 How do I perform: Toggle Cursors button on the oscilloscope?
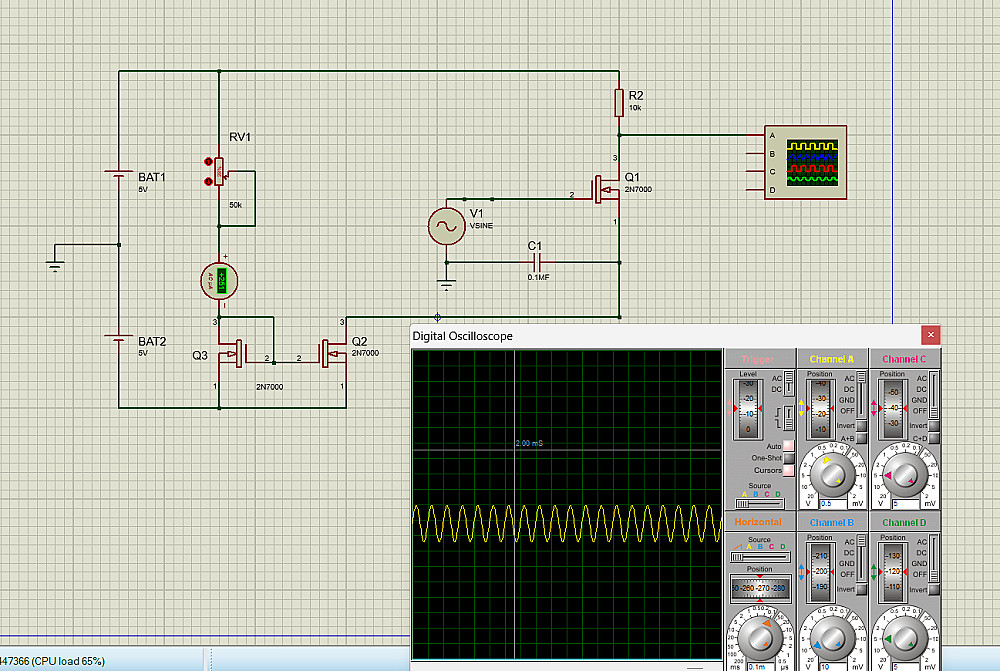coord(789,469)
